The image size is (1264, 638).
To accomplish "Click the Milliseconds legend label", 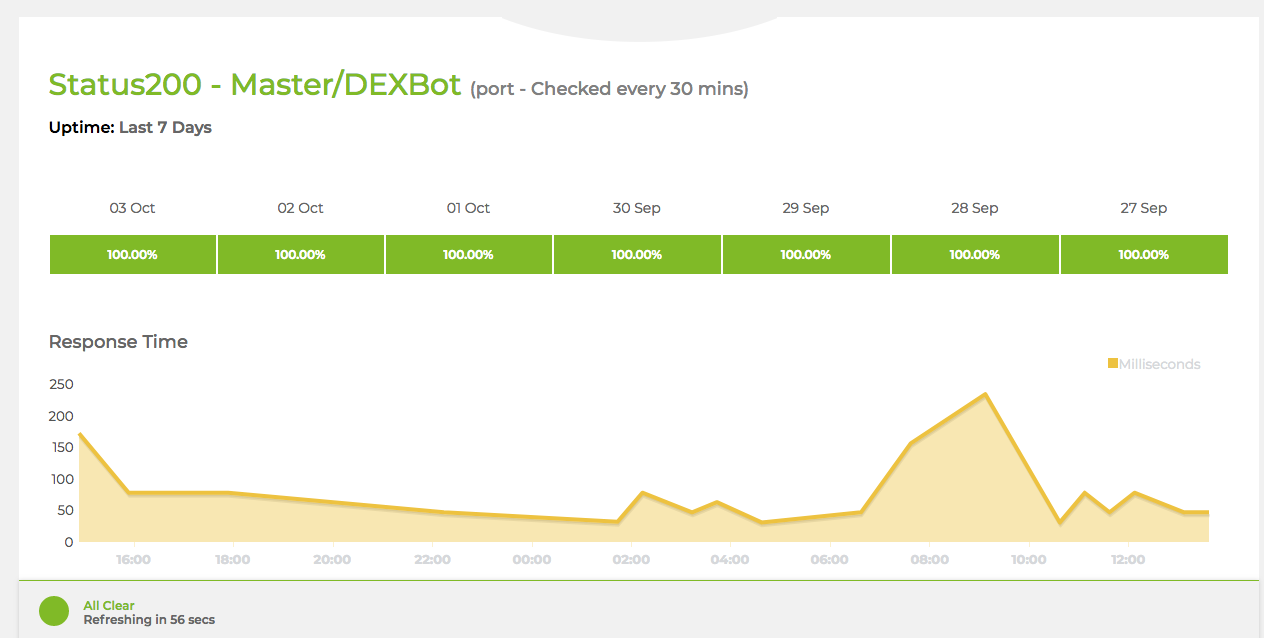I will (1160, 364).
